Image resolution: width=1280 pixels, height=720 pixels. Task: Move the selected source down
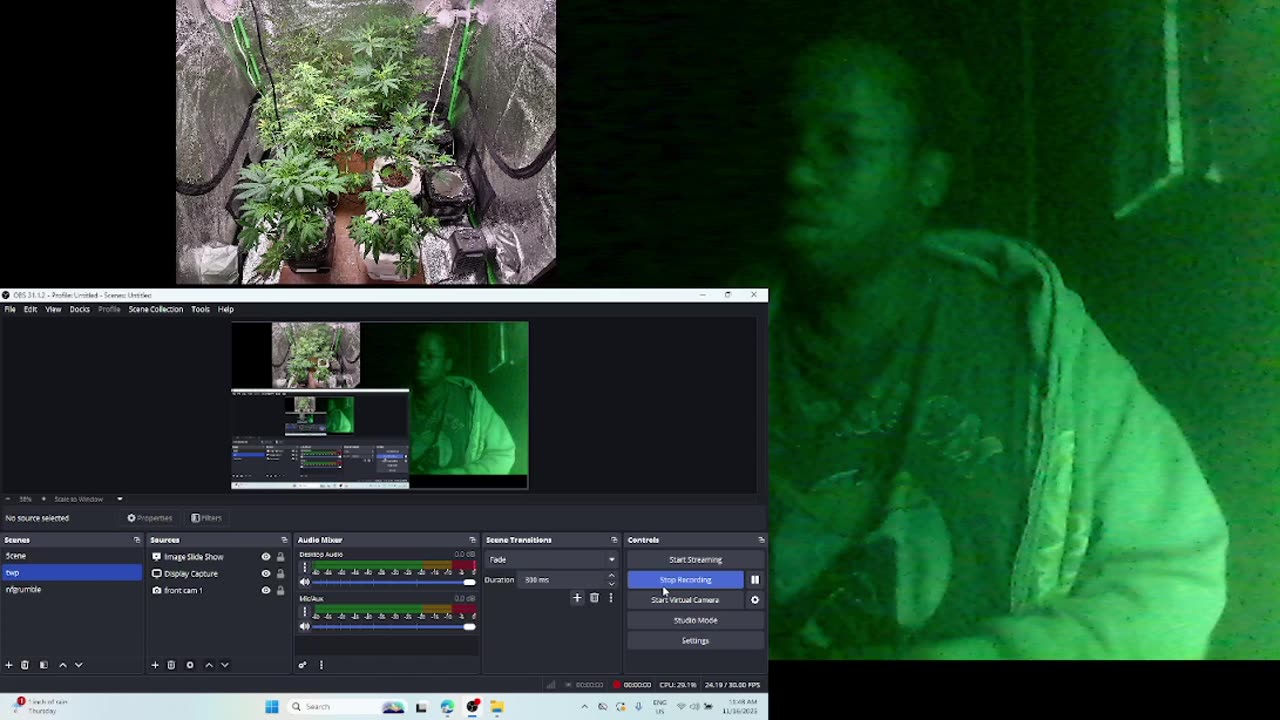[225, 665]
